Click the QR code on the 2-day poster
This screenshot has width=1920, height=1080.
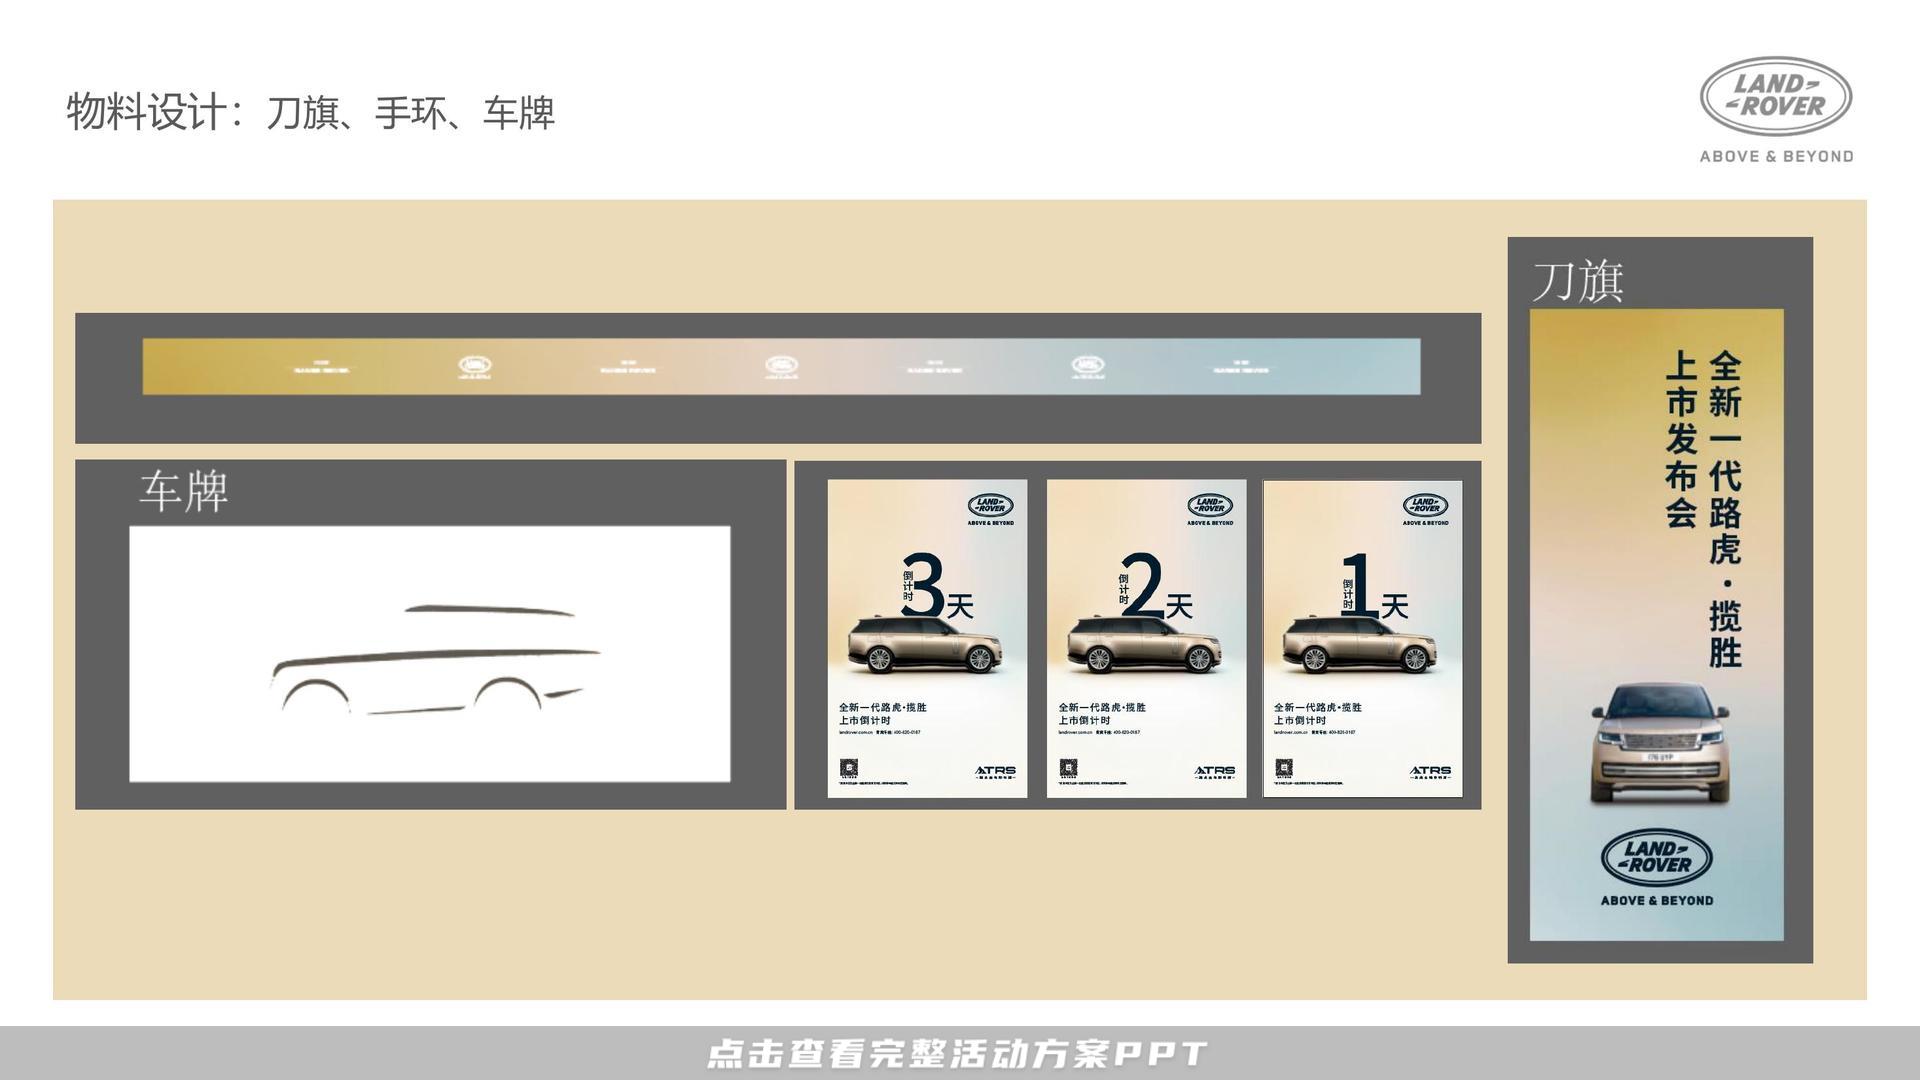tap(1068, 768)
